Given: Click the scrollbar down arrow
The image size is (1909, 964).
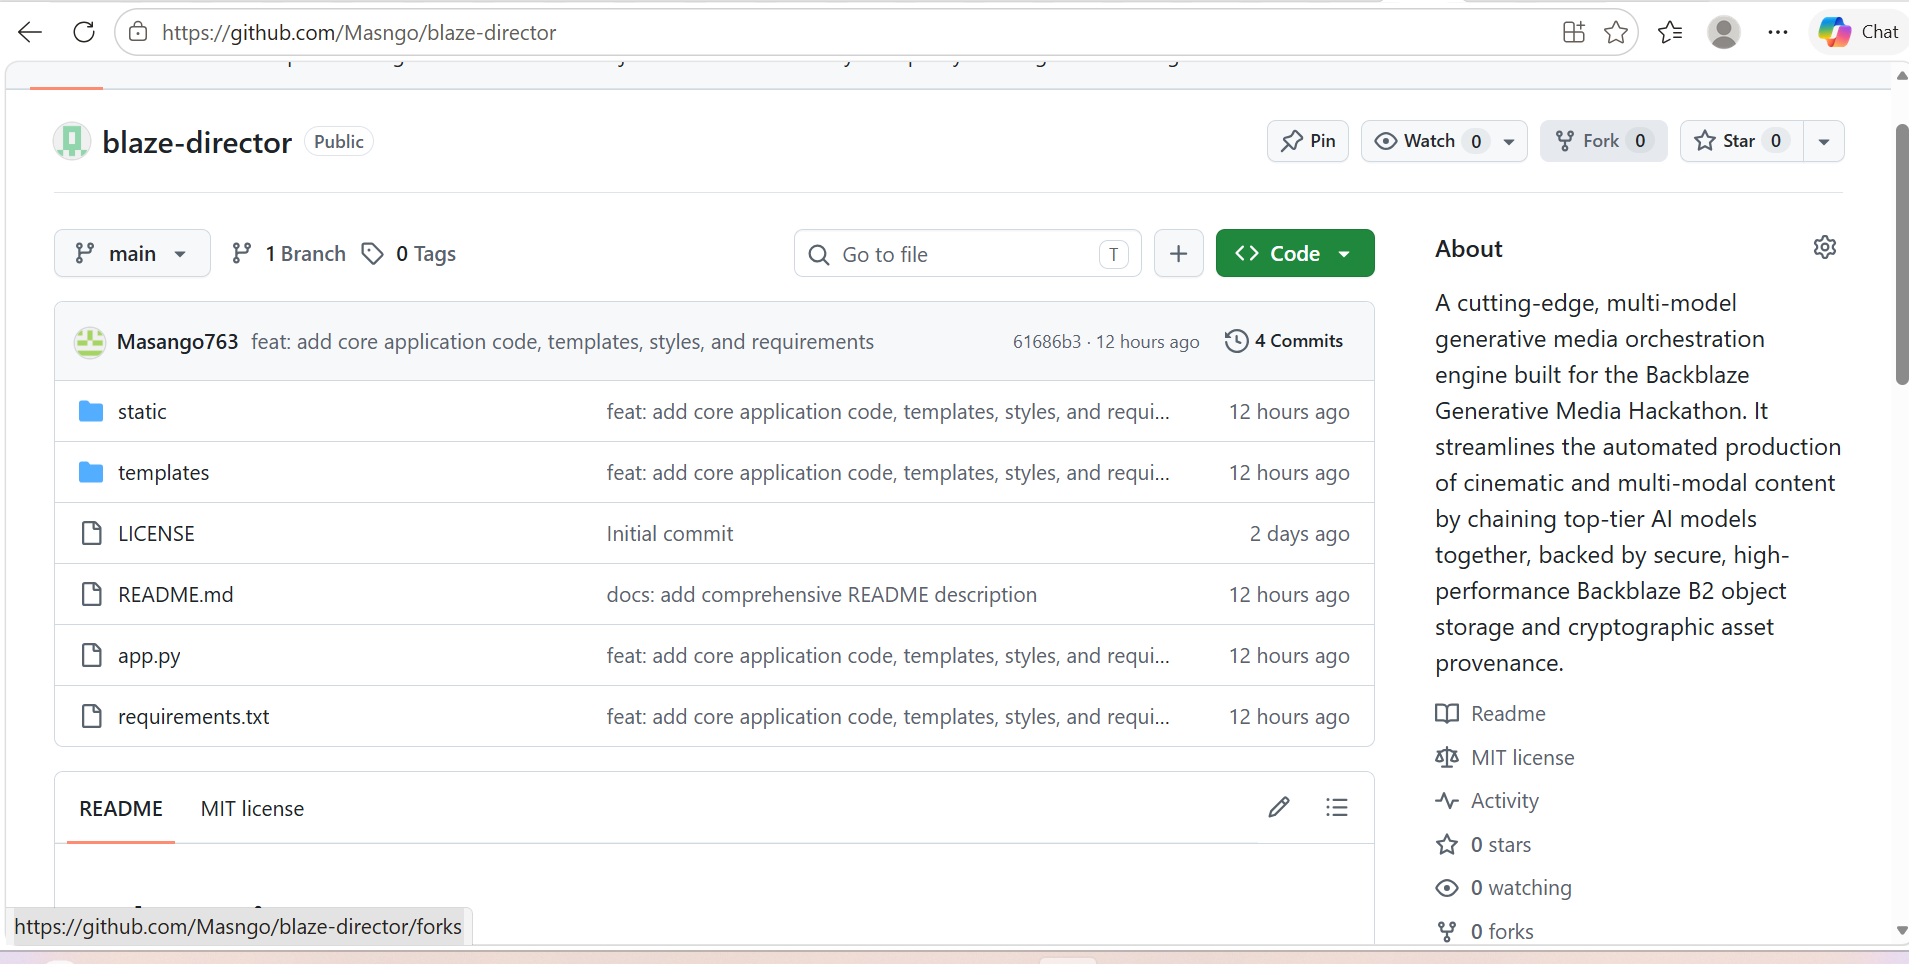Looking at the screenshot, I should (x=1901, y=930).
